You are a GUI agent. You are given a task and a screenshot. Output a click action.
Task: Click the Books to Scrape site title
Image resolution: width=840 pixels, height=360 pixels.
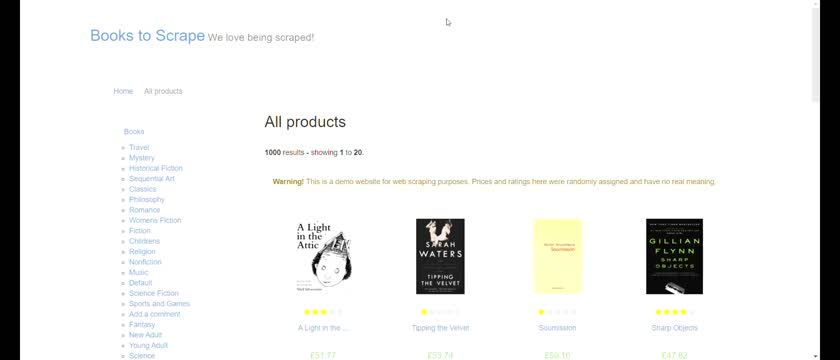[147, 35]
